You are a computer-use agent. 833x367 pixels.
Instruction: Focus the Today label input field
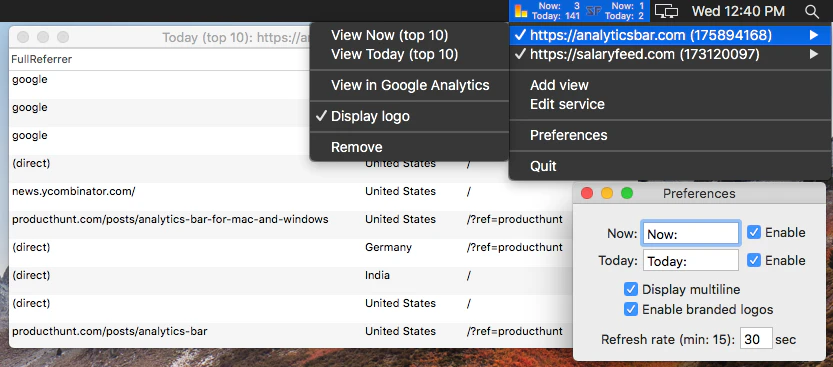[x=691, y=261]
